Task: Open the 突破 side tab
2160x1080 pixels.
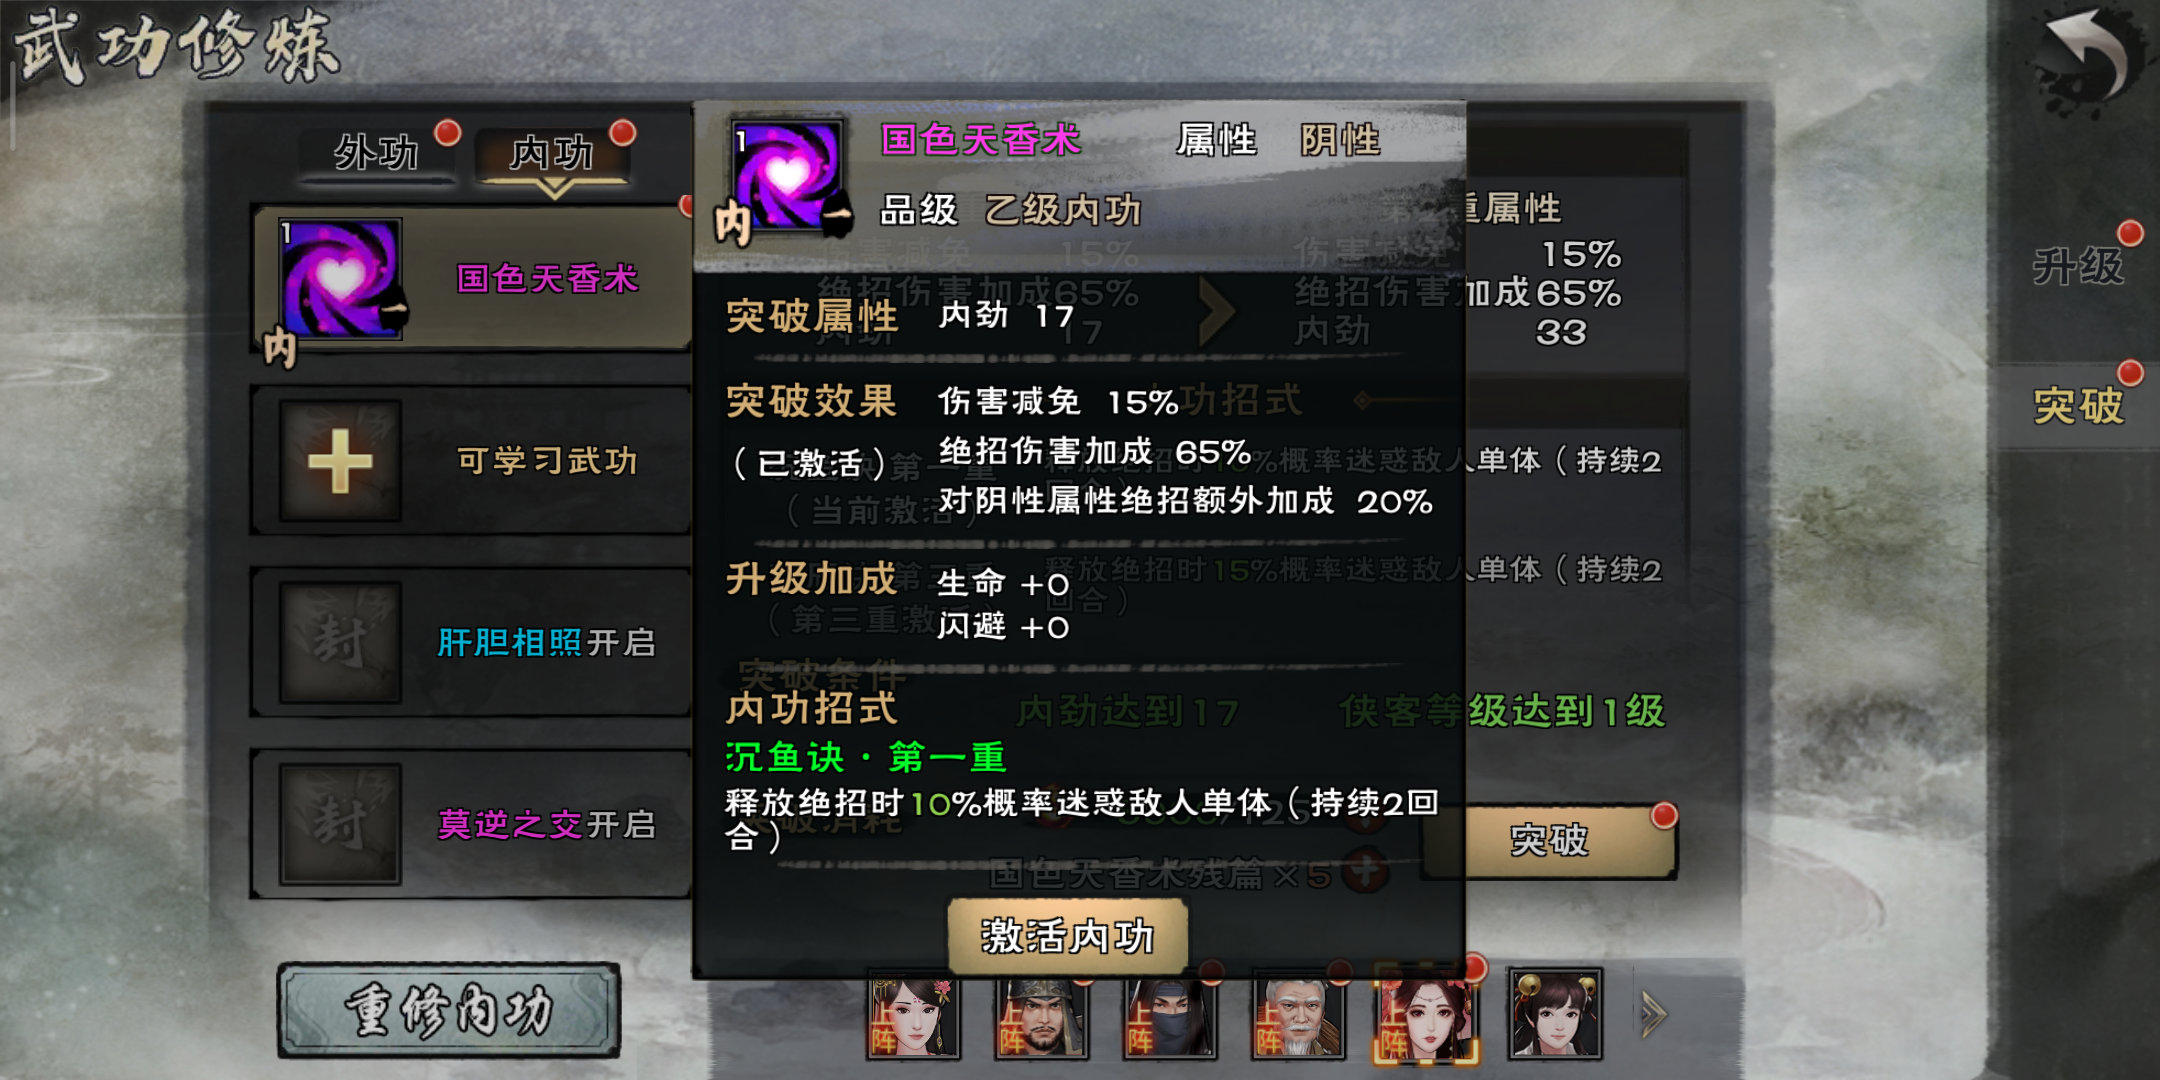Action: coord(2078,406)
